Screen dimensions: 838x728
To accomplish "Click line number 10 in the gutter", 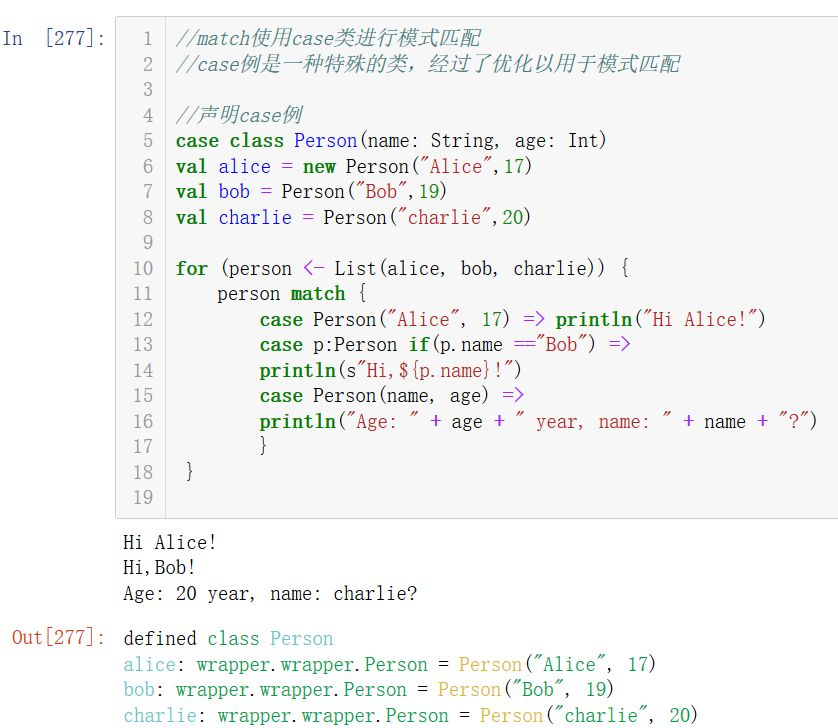I will click(143, 268).
